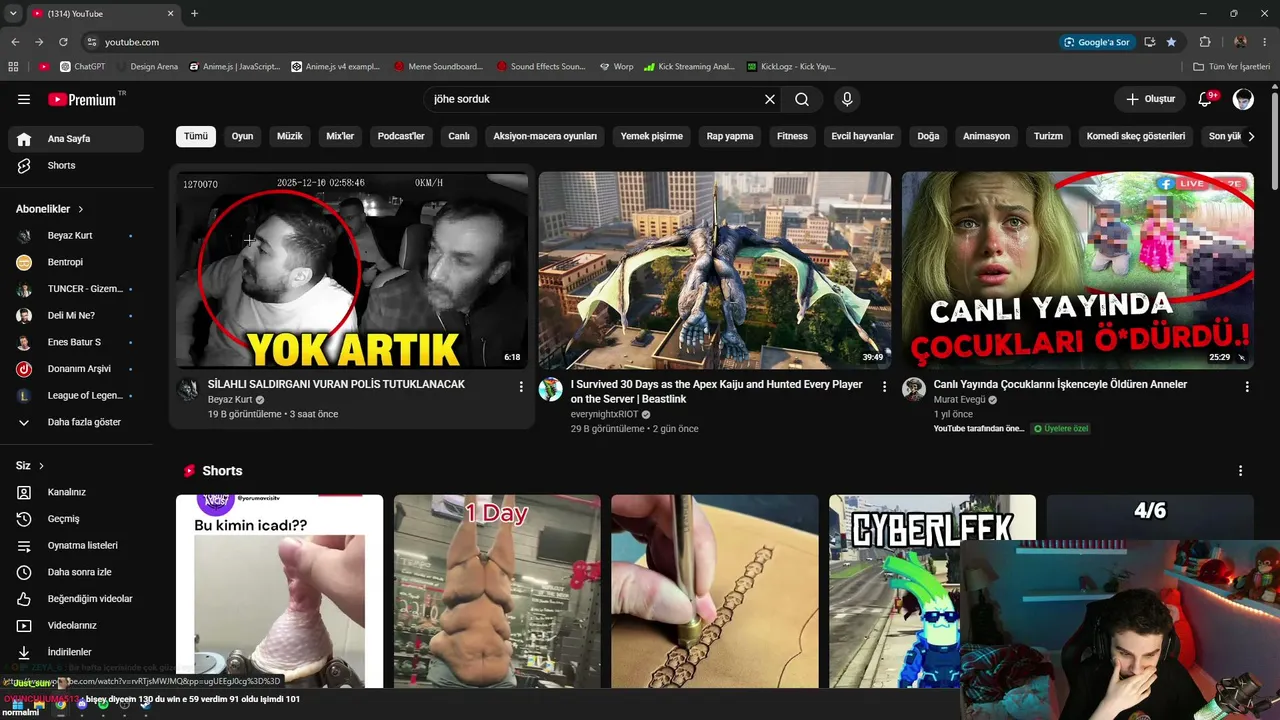Select the Tümü filter chip
This screenshot has height=720, width=1280.
coord(196,136)
